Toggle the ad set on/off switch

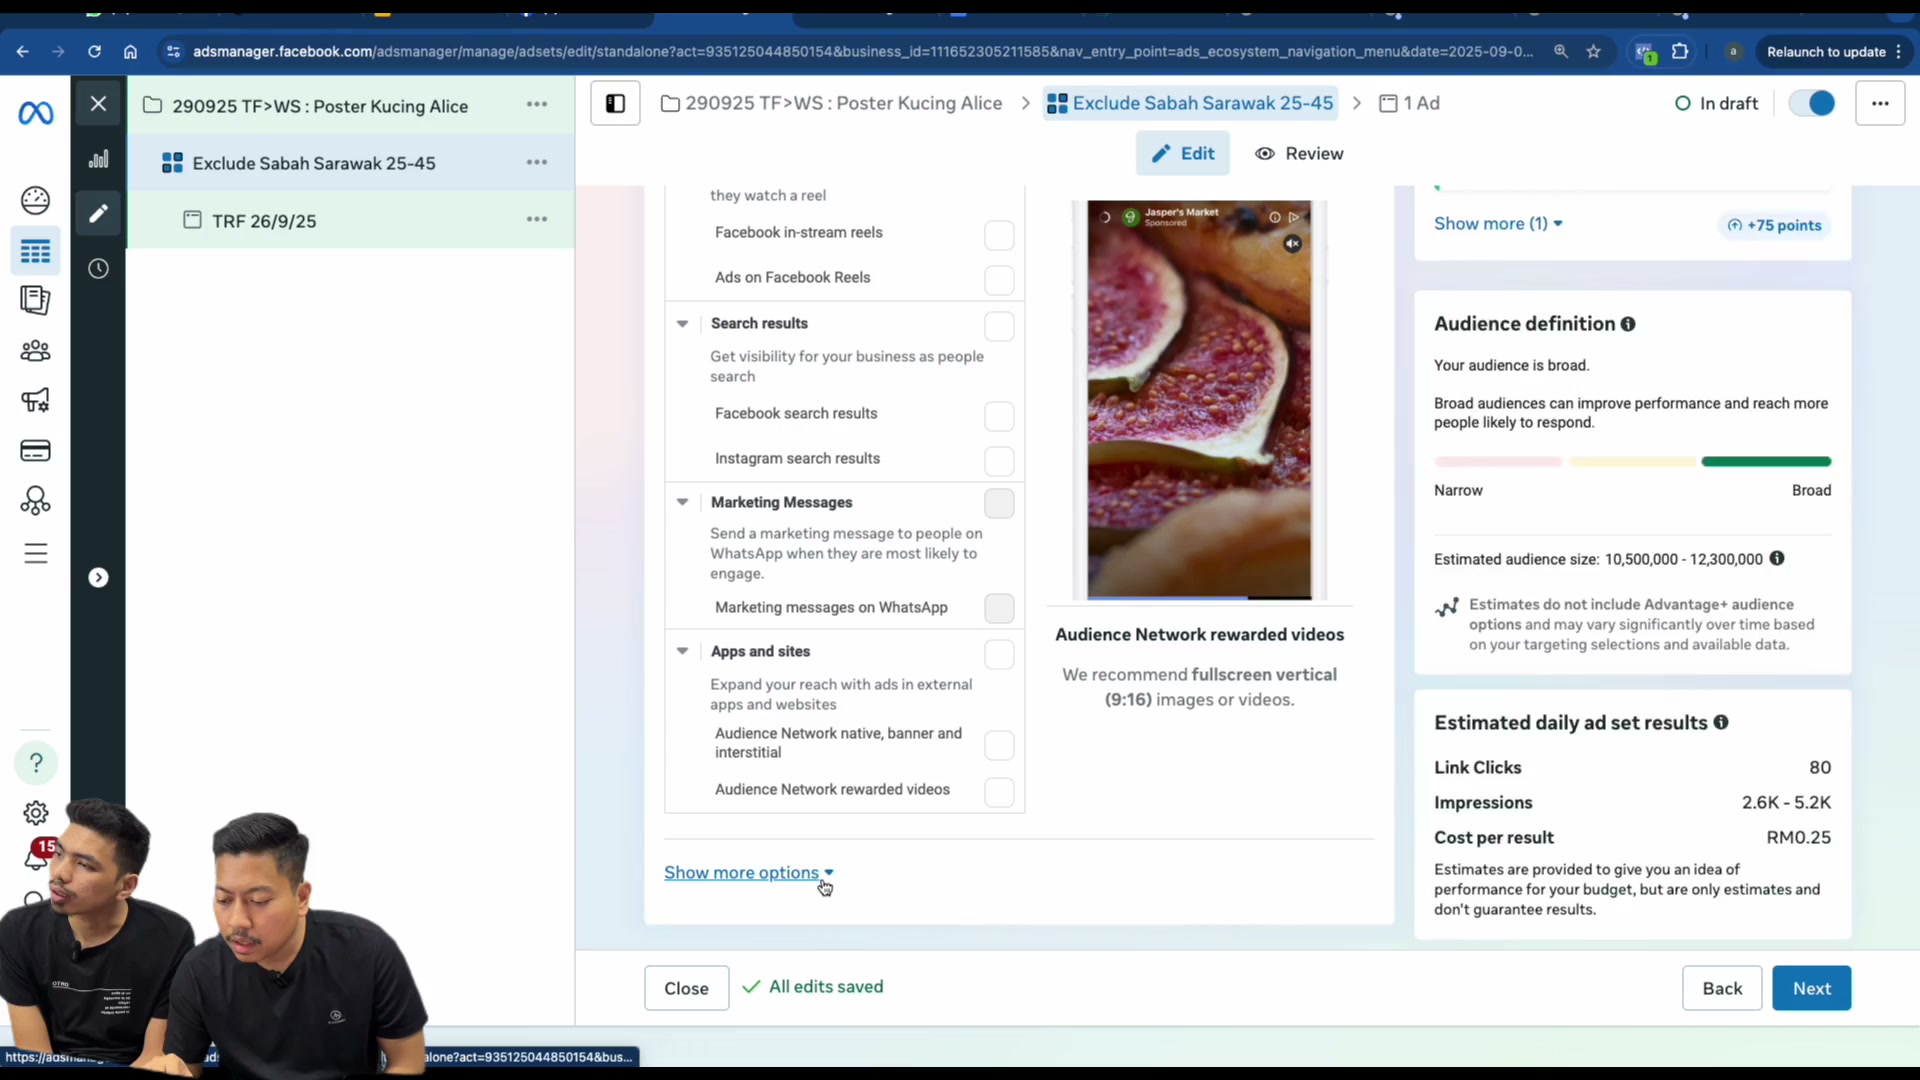coord(1812,103)
